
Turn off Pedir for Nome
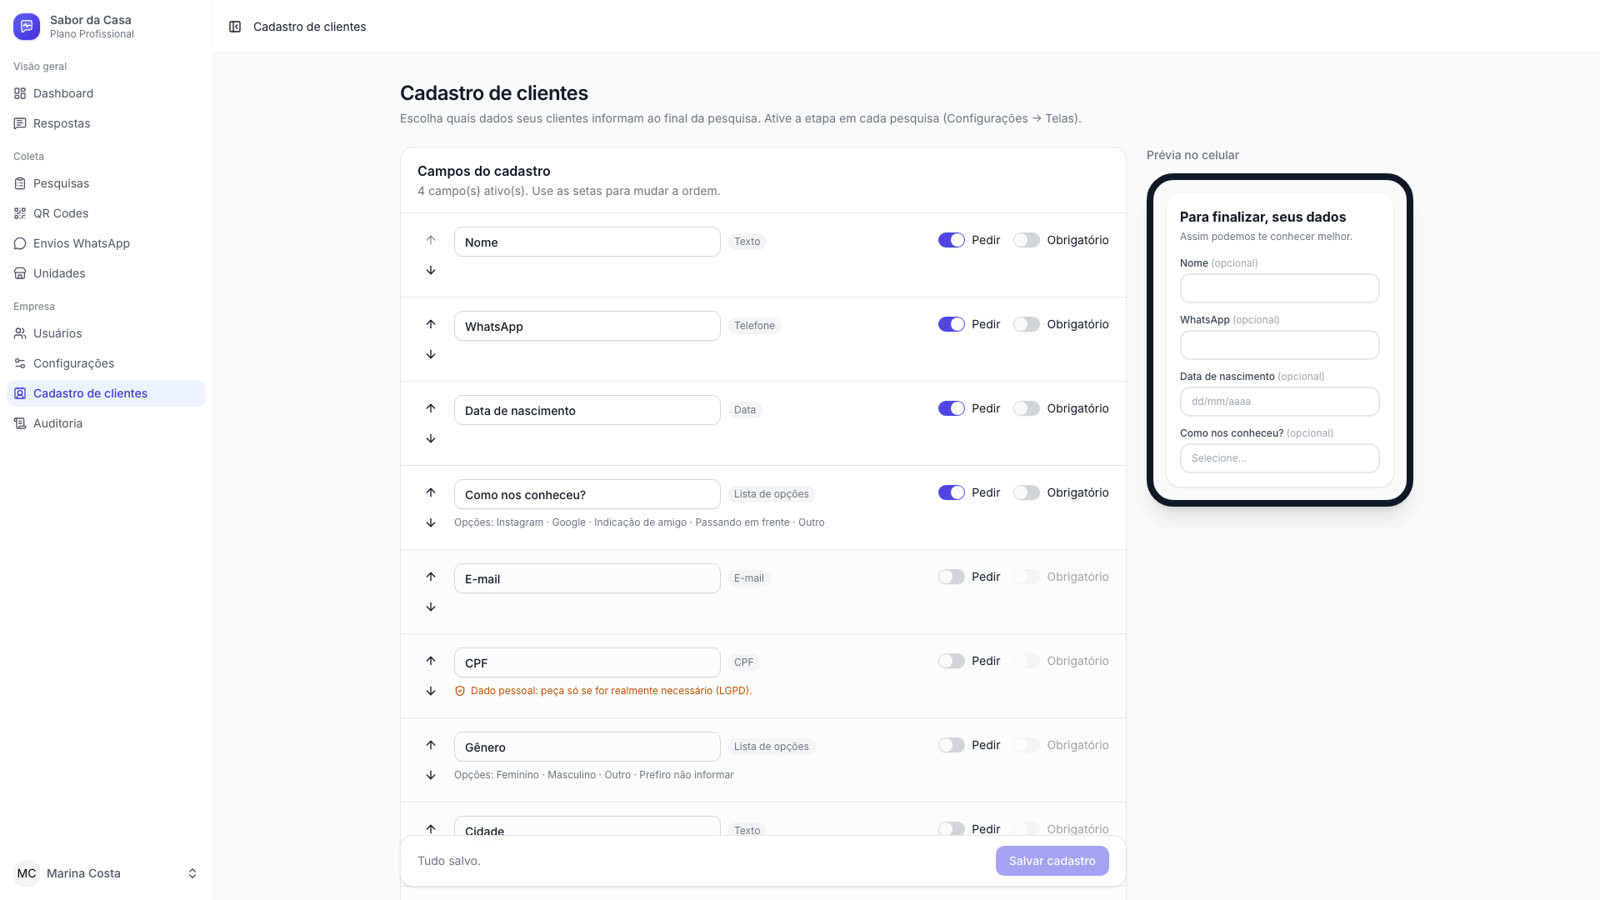tap(951, 240)
